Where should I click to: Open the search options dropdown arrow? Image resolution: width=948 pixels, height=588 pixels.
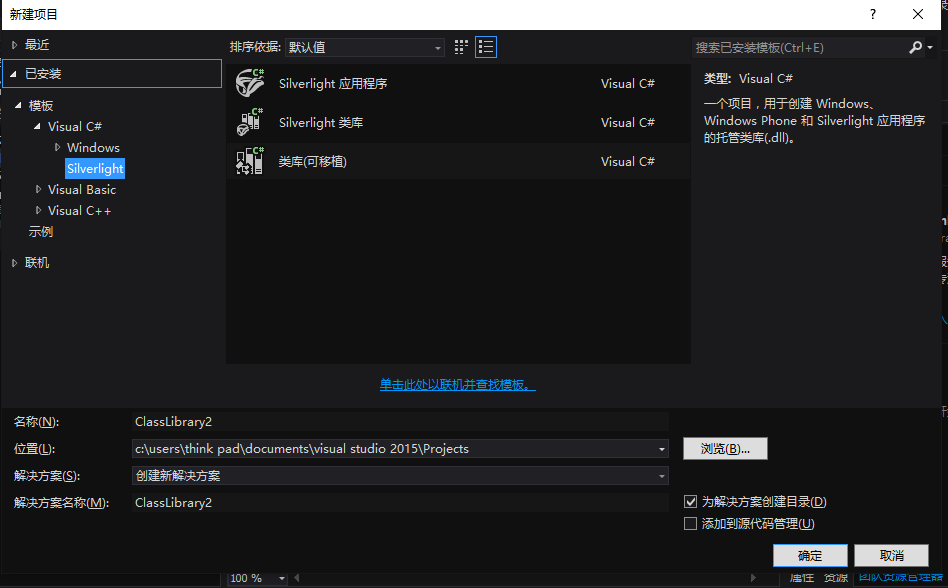pos(930,47)
